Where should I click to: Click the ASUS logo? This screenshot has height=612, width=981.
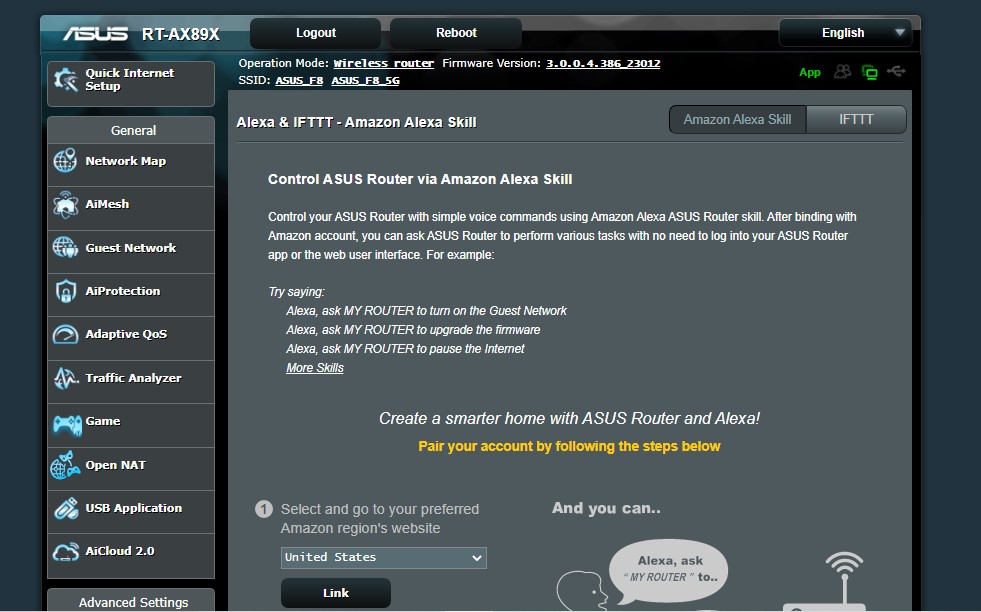point(95,33)
